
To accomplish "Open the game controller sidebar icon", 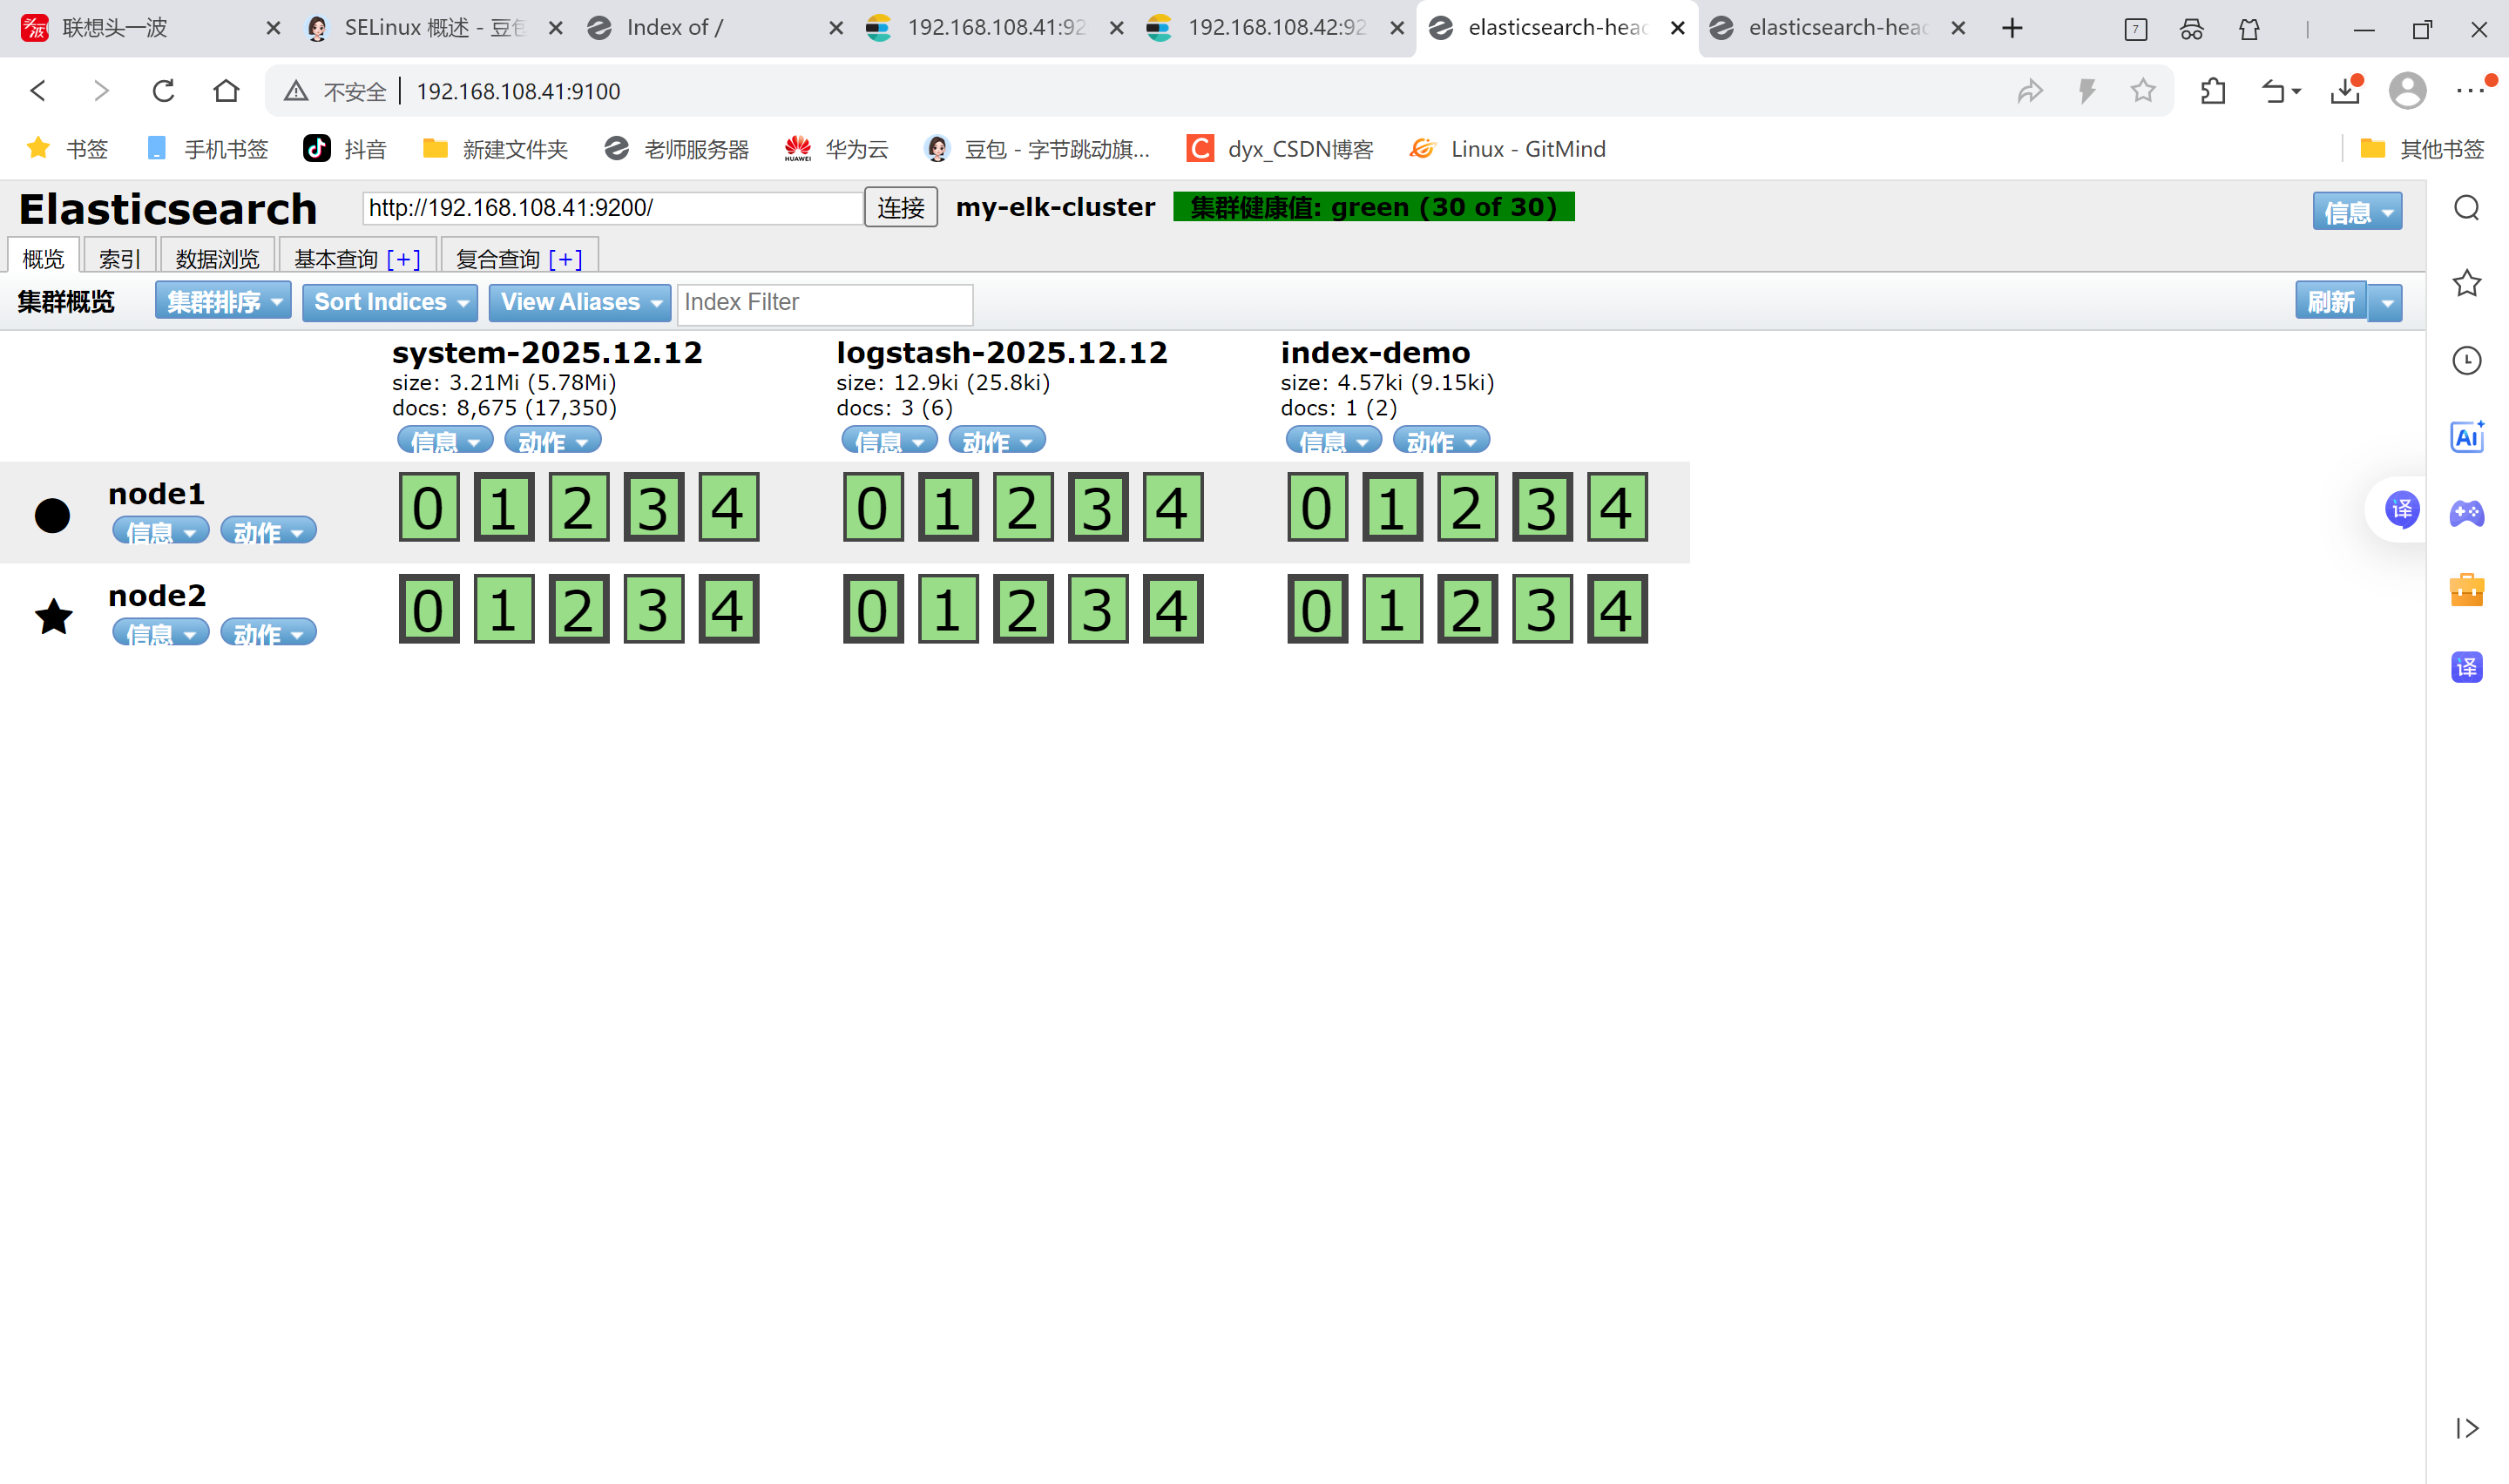I will (x=2466, y=513).
